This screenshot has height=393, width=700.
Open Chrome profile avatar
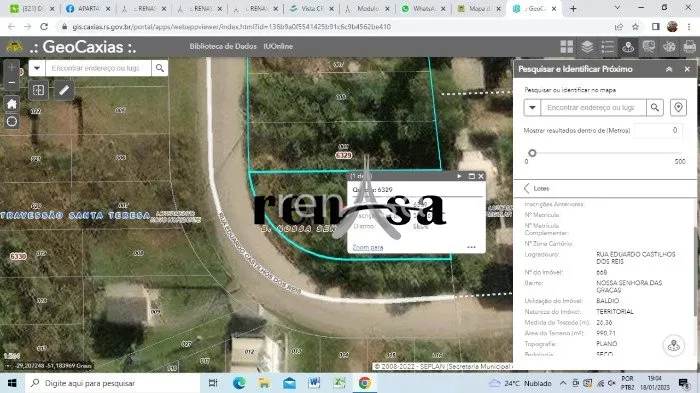click(x=672, y=27)
